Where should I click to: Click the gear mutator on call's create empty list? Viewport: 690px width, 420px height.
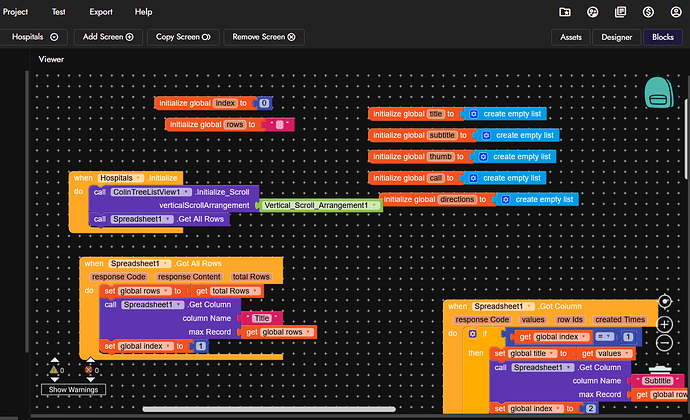473,178
